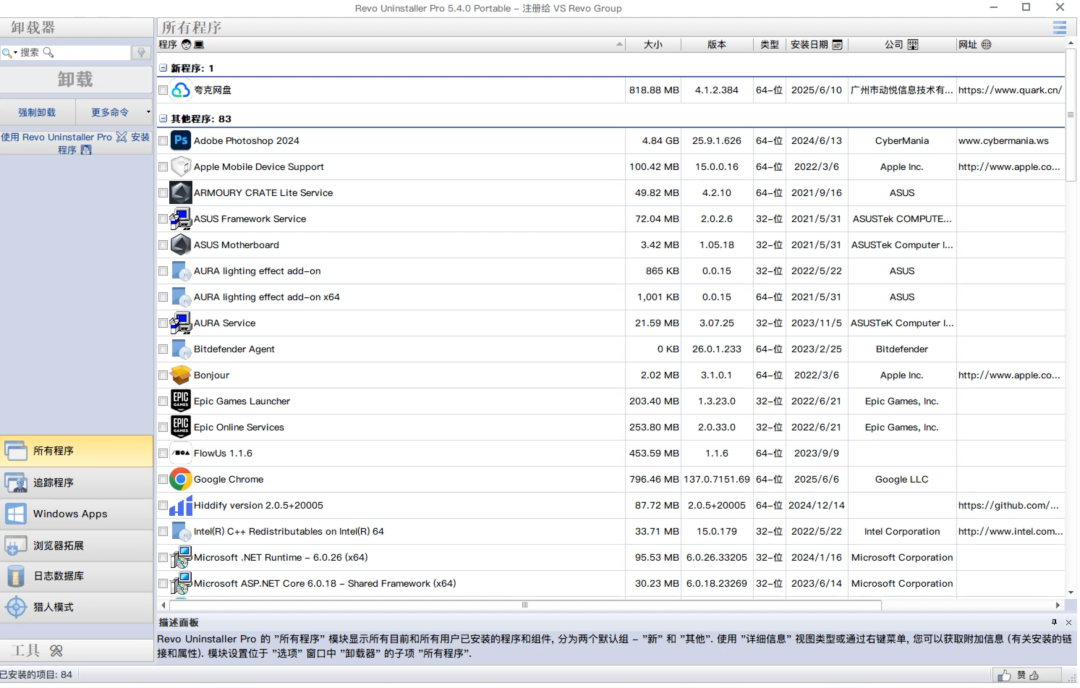This screenshot has height=688, width=1080.
Task: Switch to 猎人模式 sidebar tab
Action: pyautogui.click(x=76, y=607)
